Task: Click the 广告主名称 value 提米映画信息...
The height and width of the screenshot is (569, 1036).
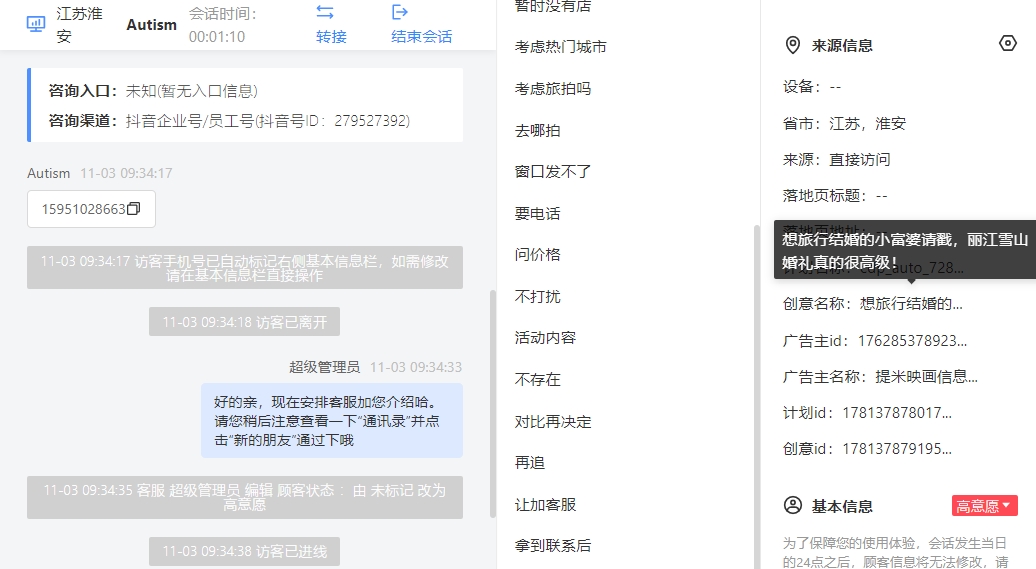Action: (x=926, y=377)
